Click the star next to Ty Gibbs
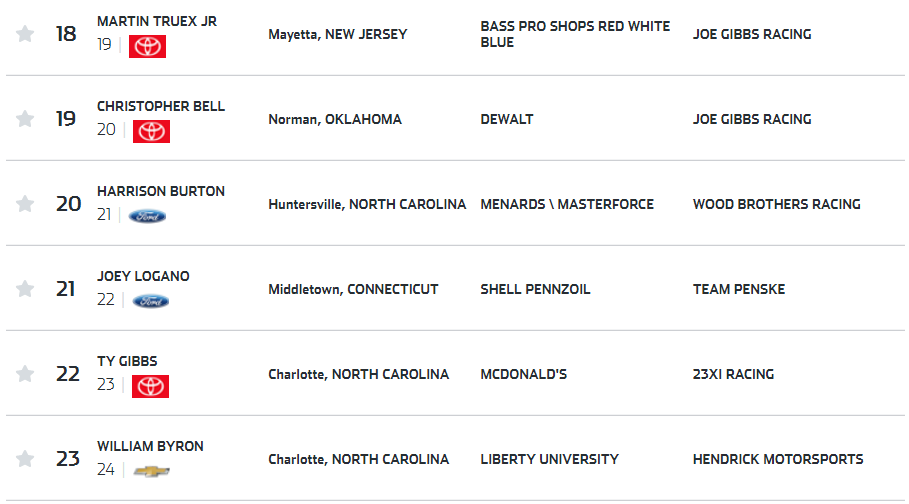 pyautogui.click(x=25, y=374)
